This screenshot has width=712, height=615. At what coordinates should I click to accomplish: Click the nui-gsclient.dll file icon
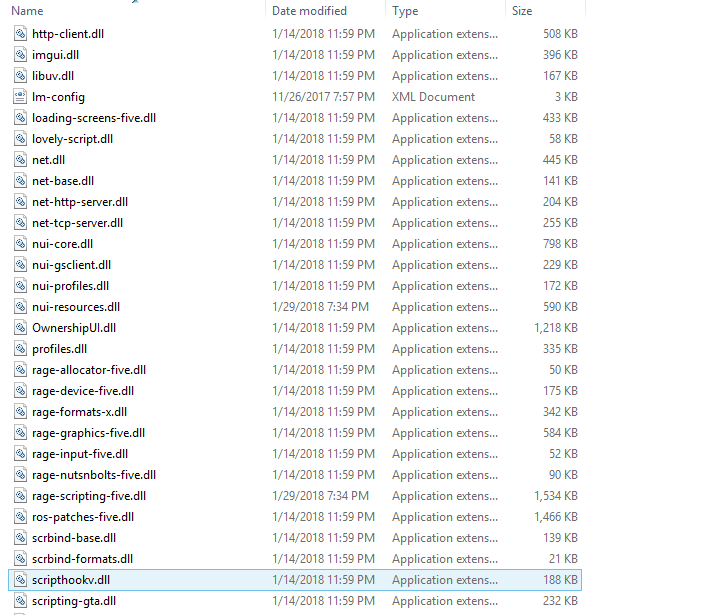tap(20, 265)
